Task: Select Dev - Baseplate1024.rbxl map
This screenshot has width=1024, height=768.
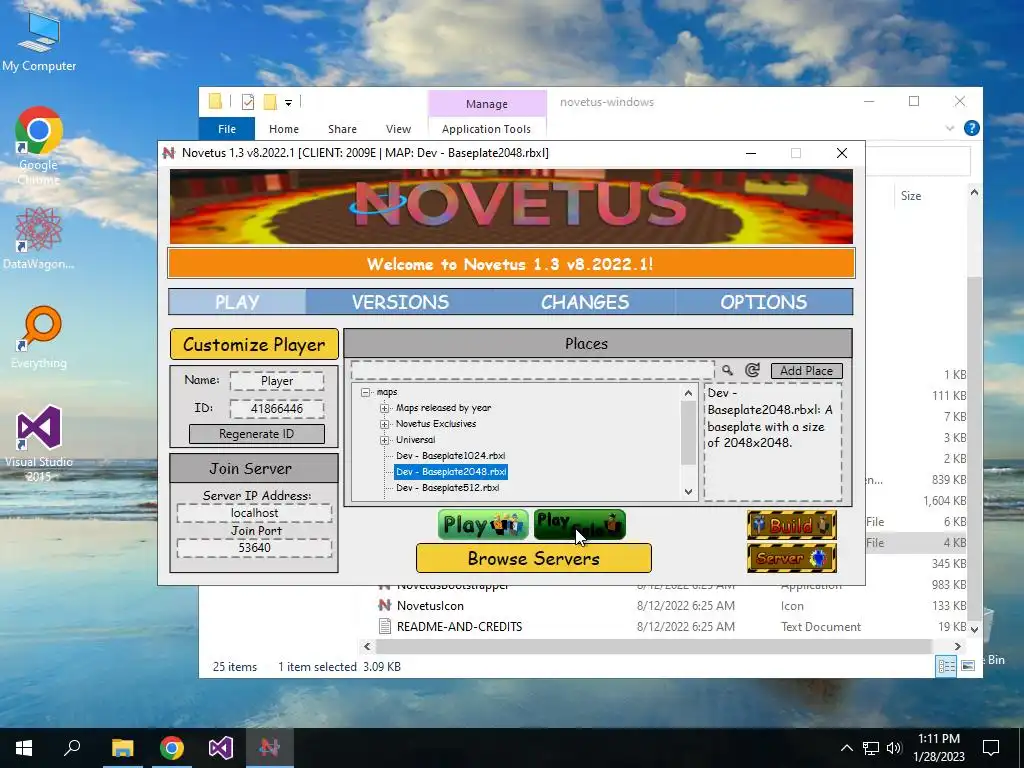Action: pyautogui.click(x=451, y=456)
